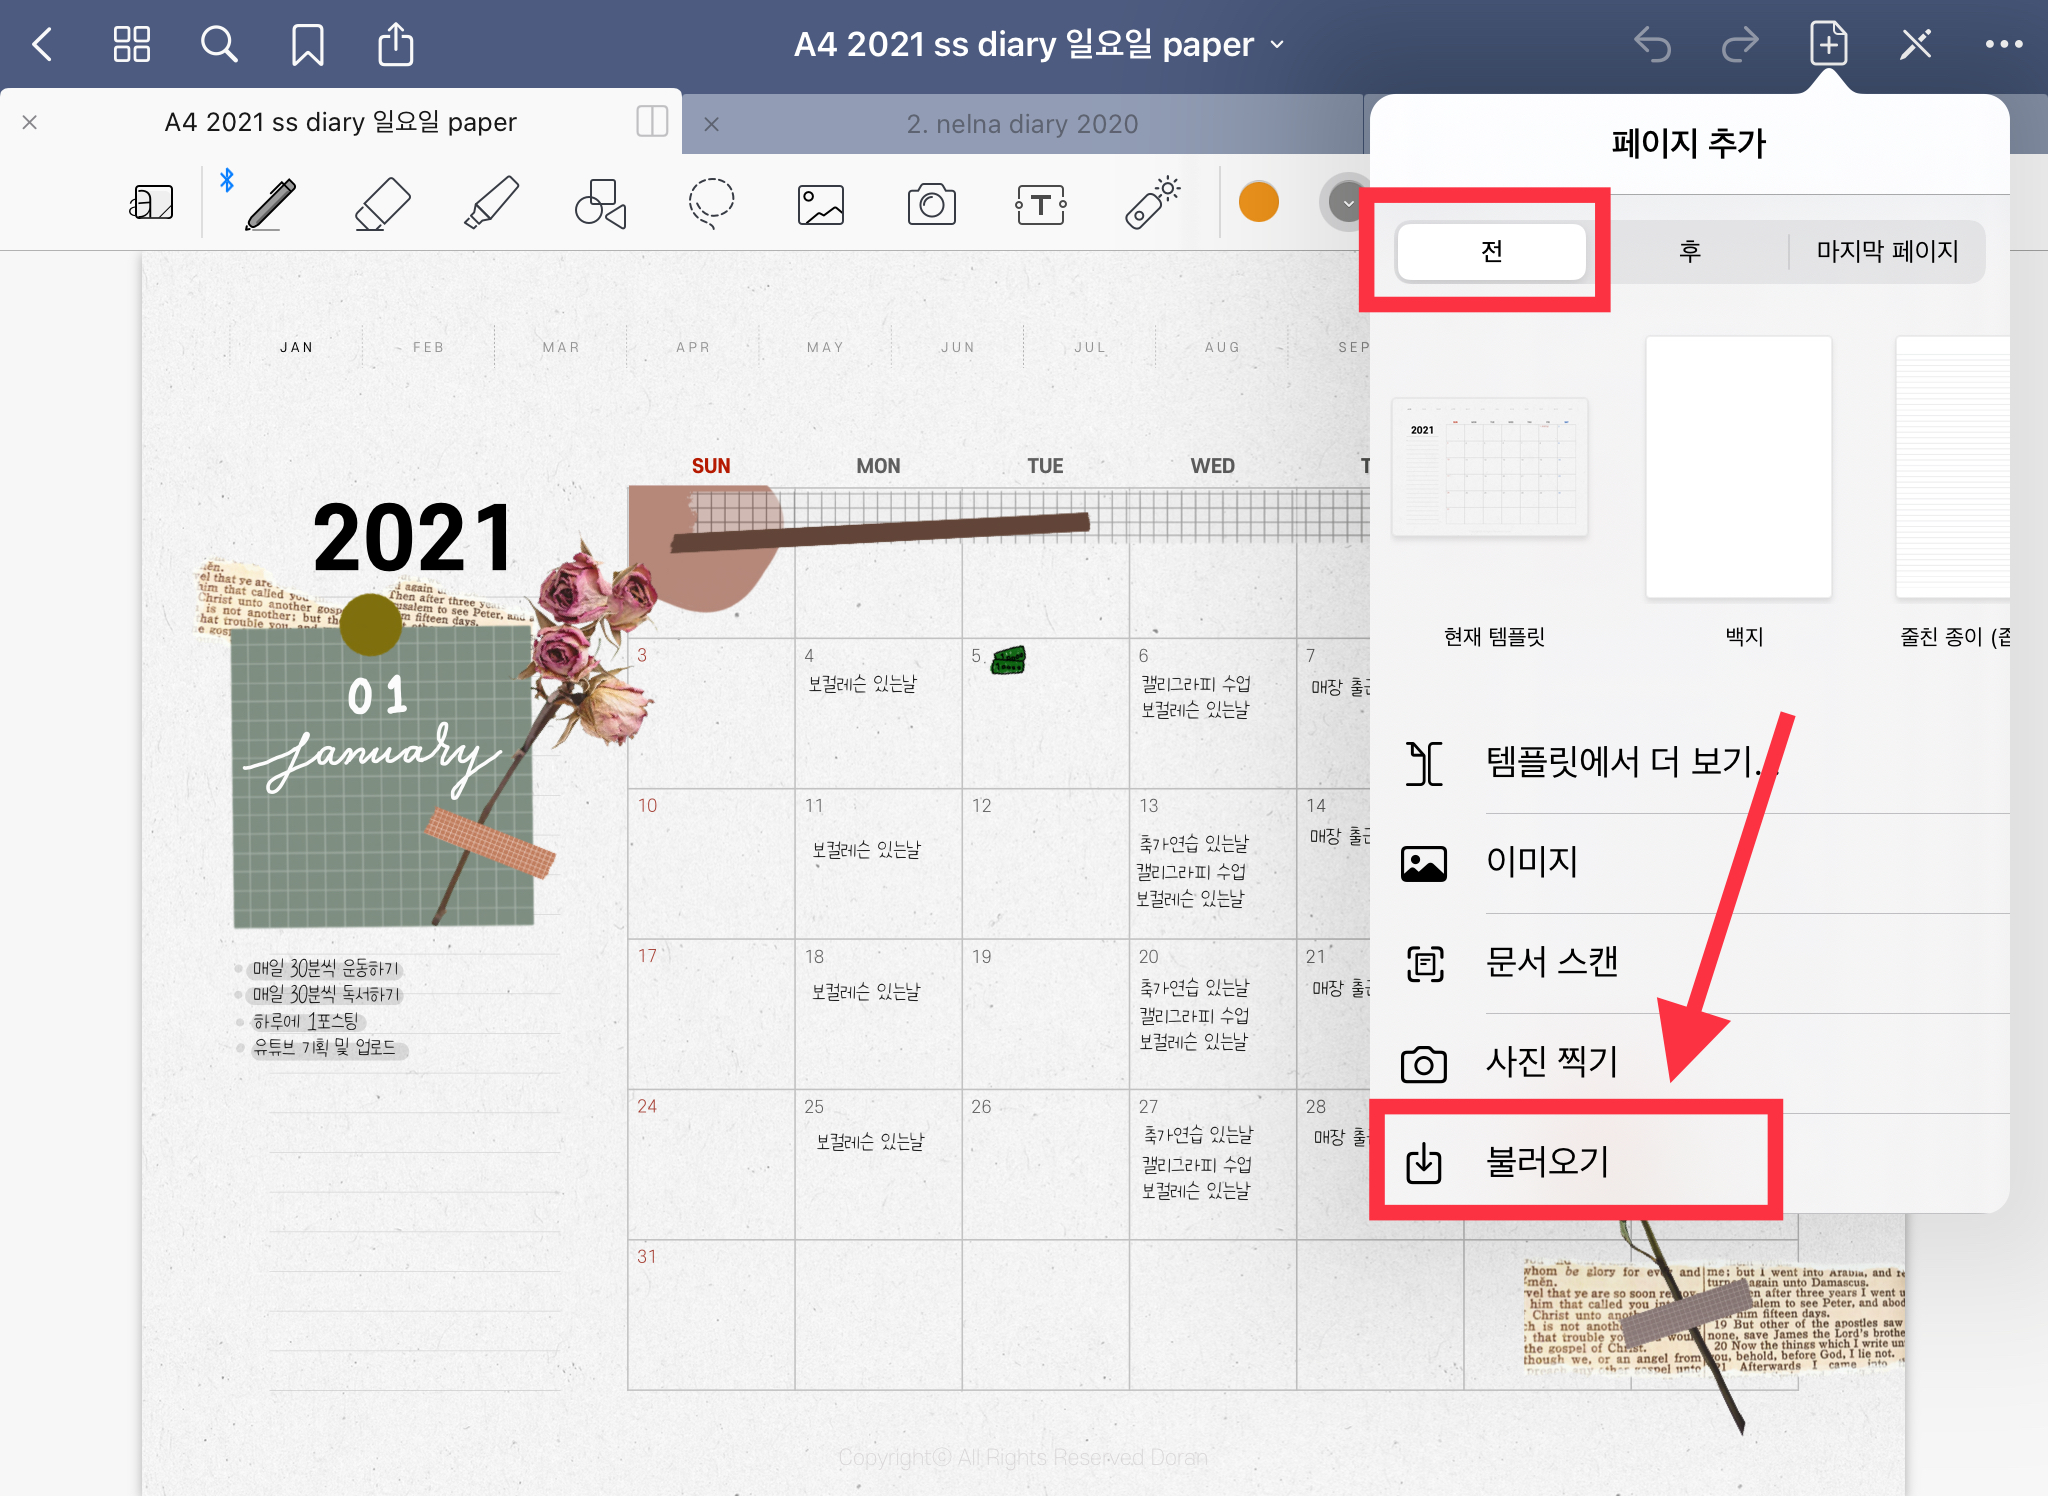Select the Pen tool

pos(271,204)
